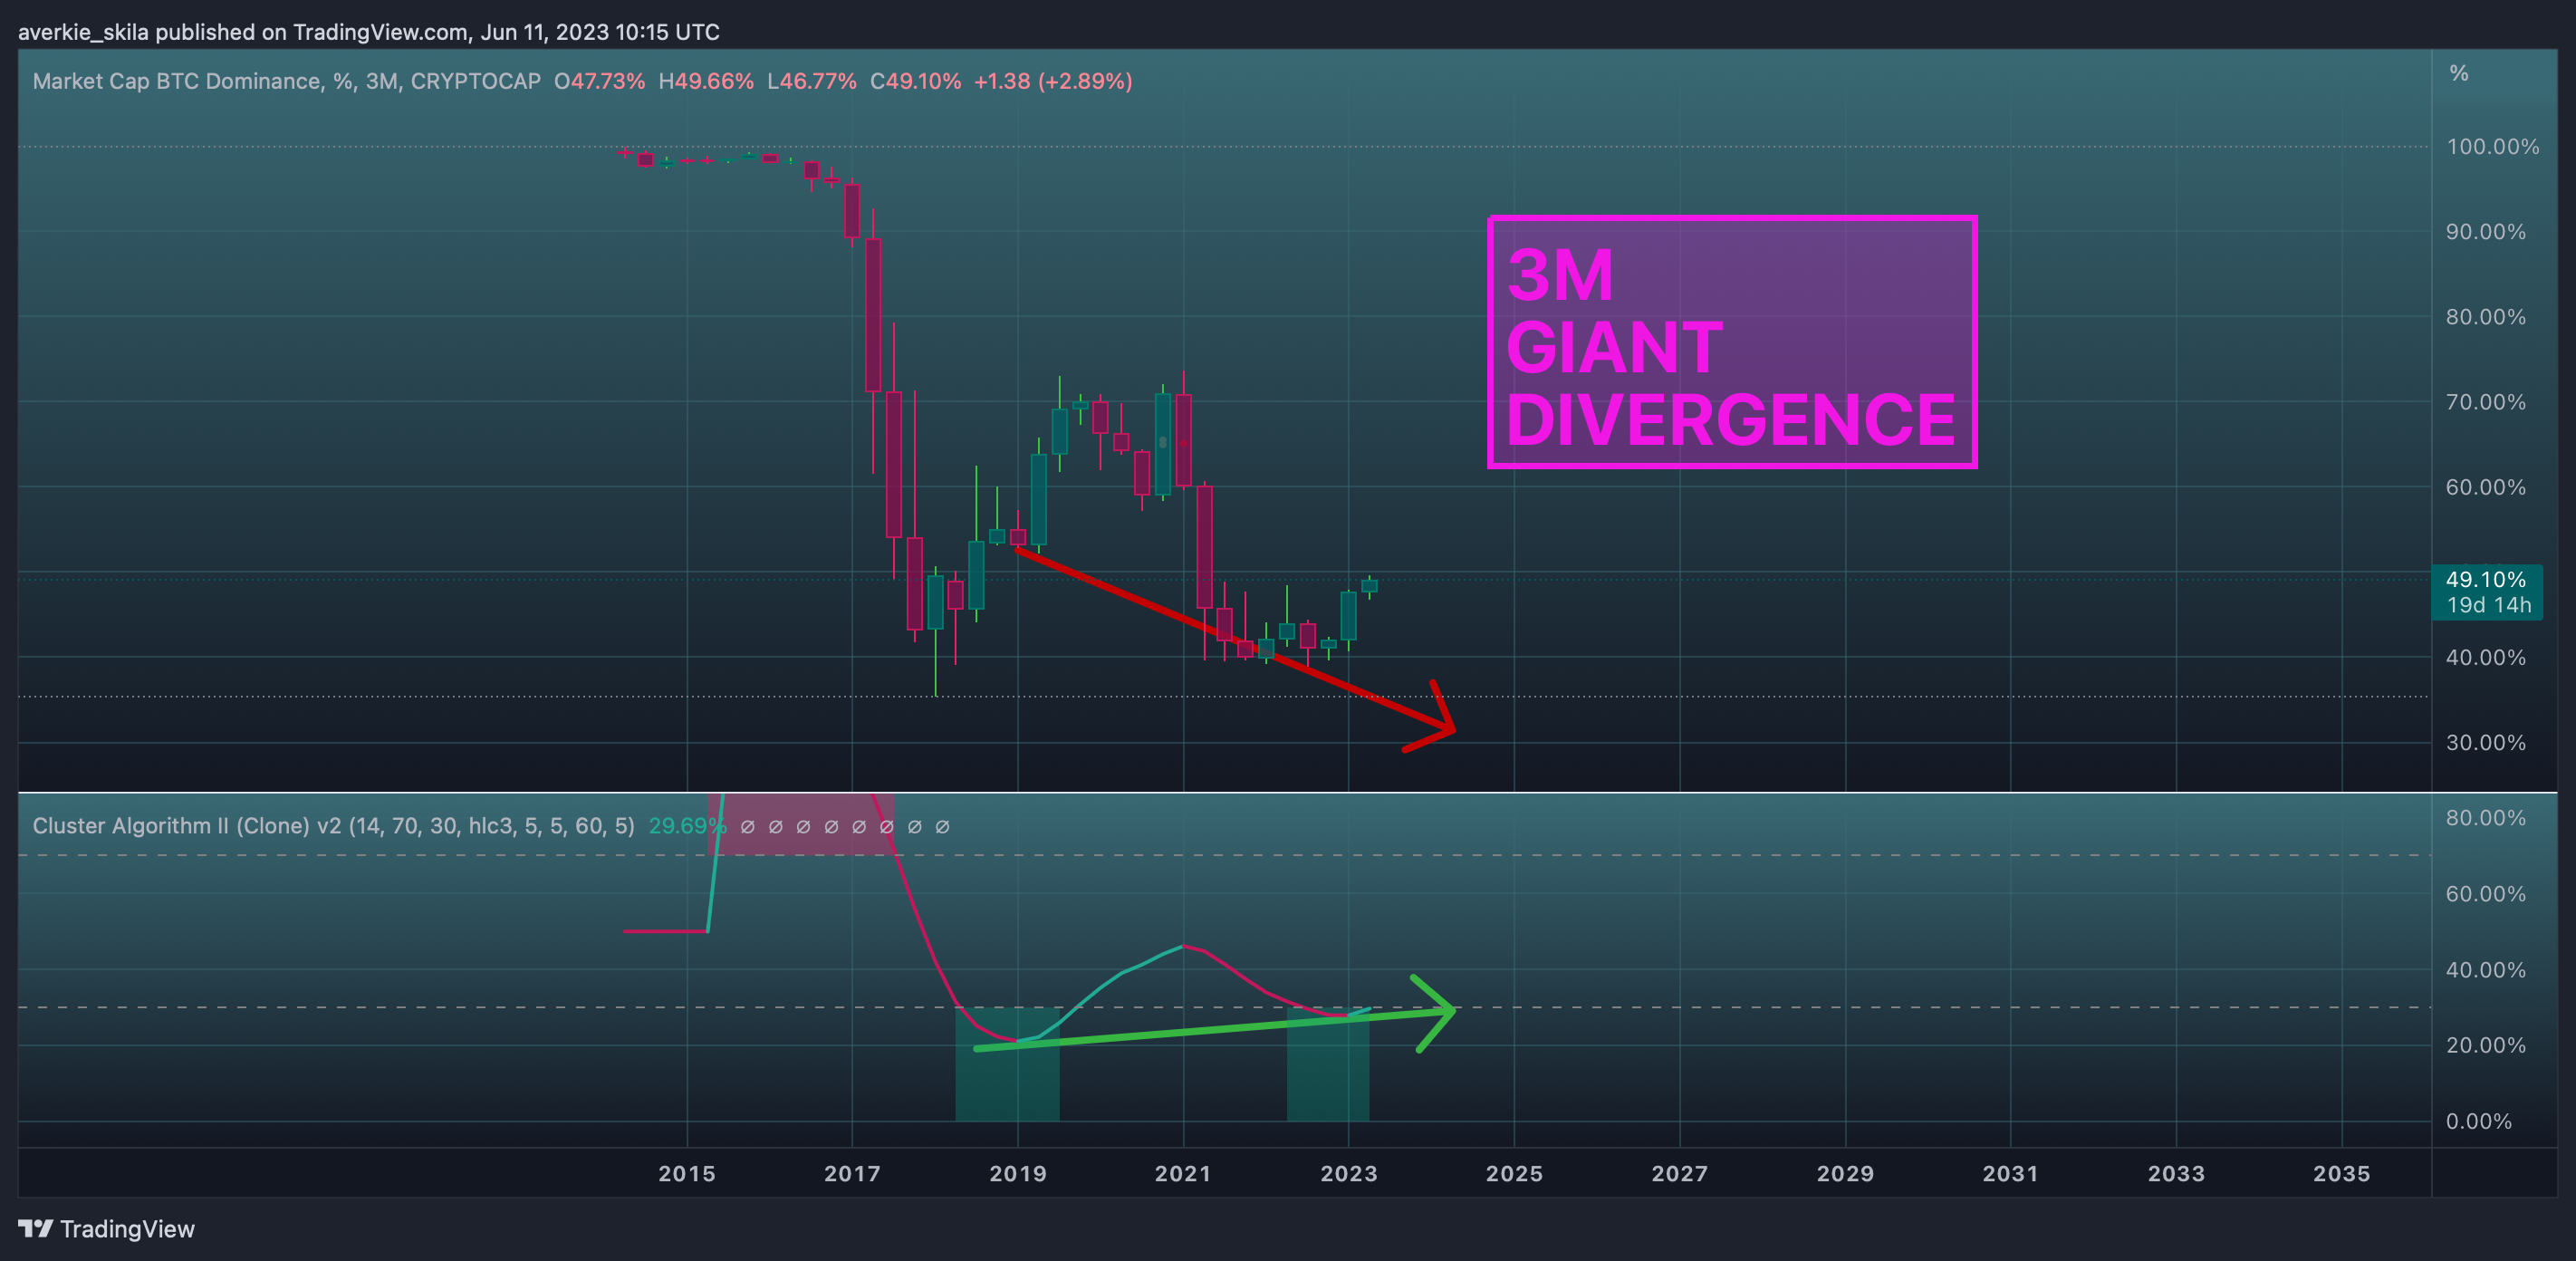Click the 2019 time axis label
Viewport: 2576px width, 1261px height.
coord(1018,1174)
